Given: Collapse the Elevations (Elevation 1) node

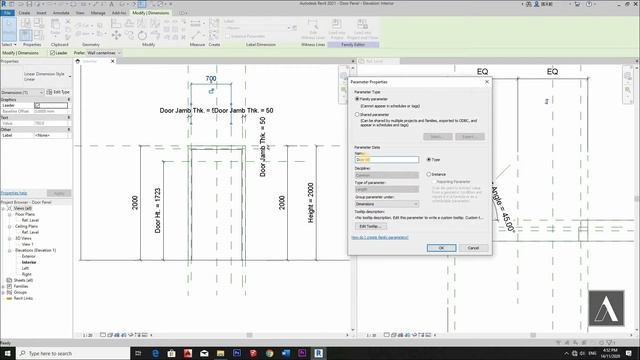Looking at the screenshot, I should click(x=9, y=251).
